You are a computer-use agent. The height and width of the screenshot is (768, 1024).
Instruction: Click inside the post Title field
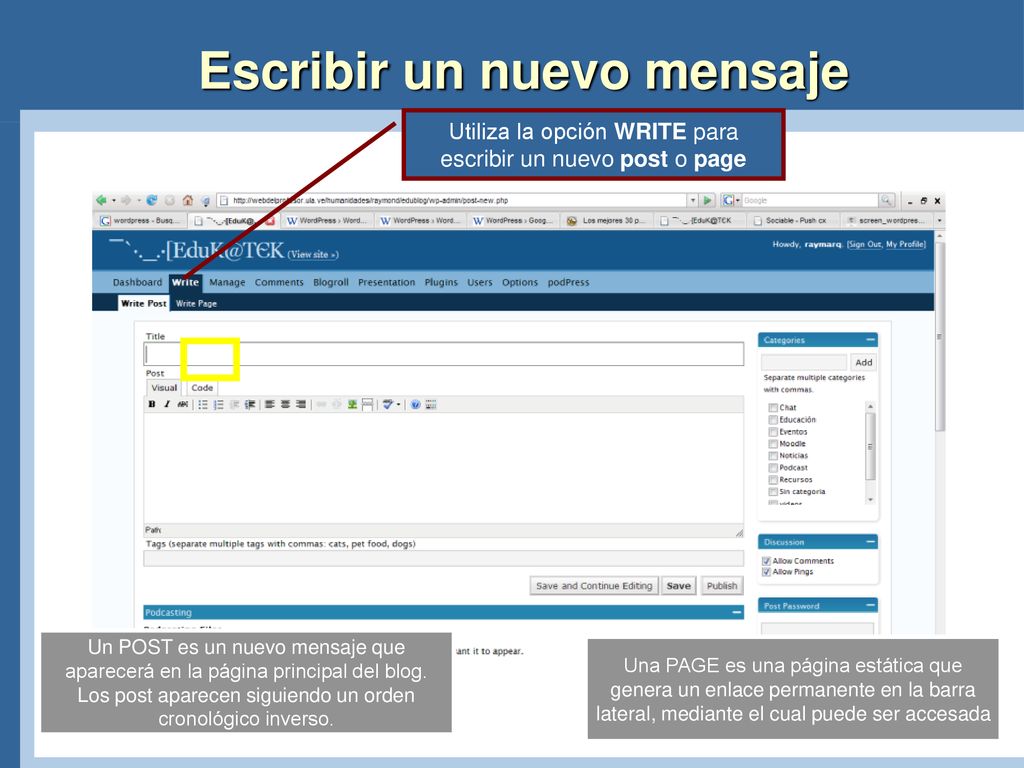tap(443, 354)
